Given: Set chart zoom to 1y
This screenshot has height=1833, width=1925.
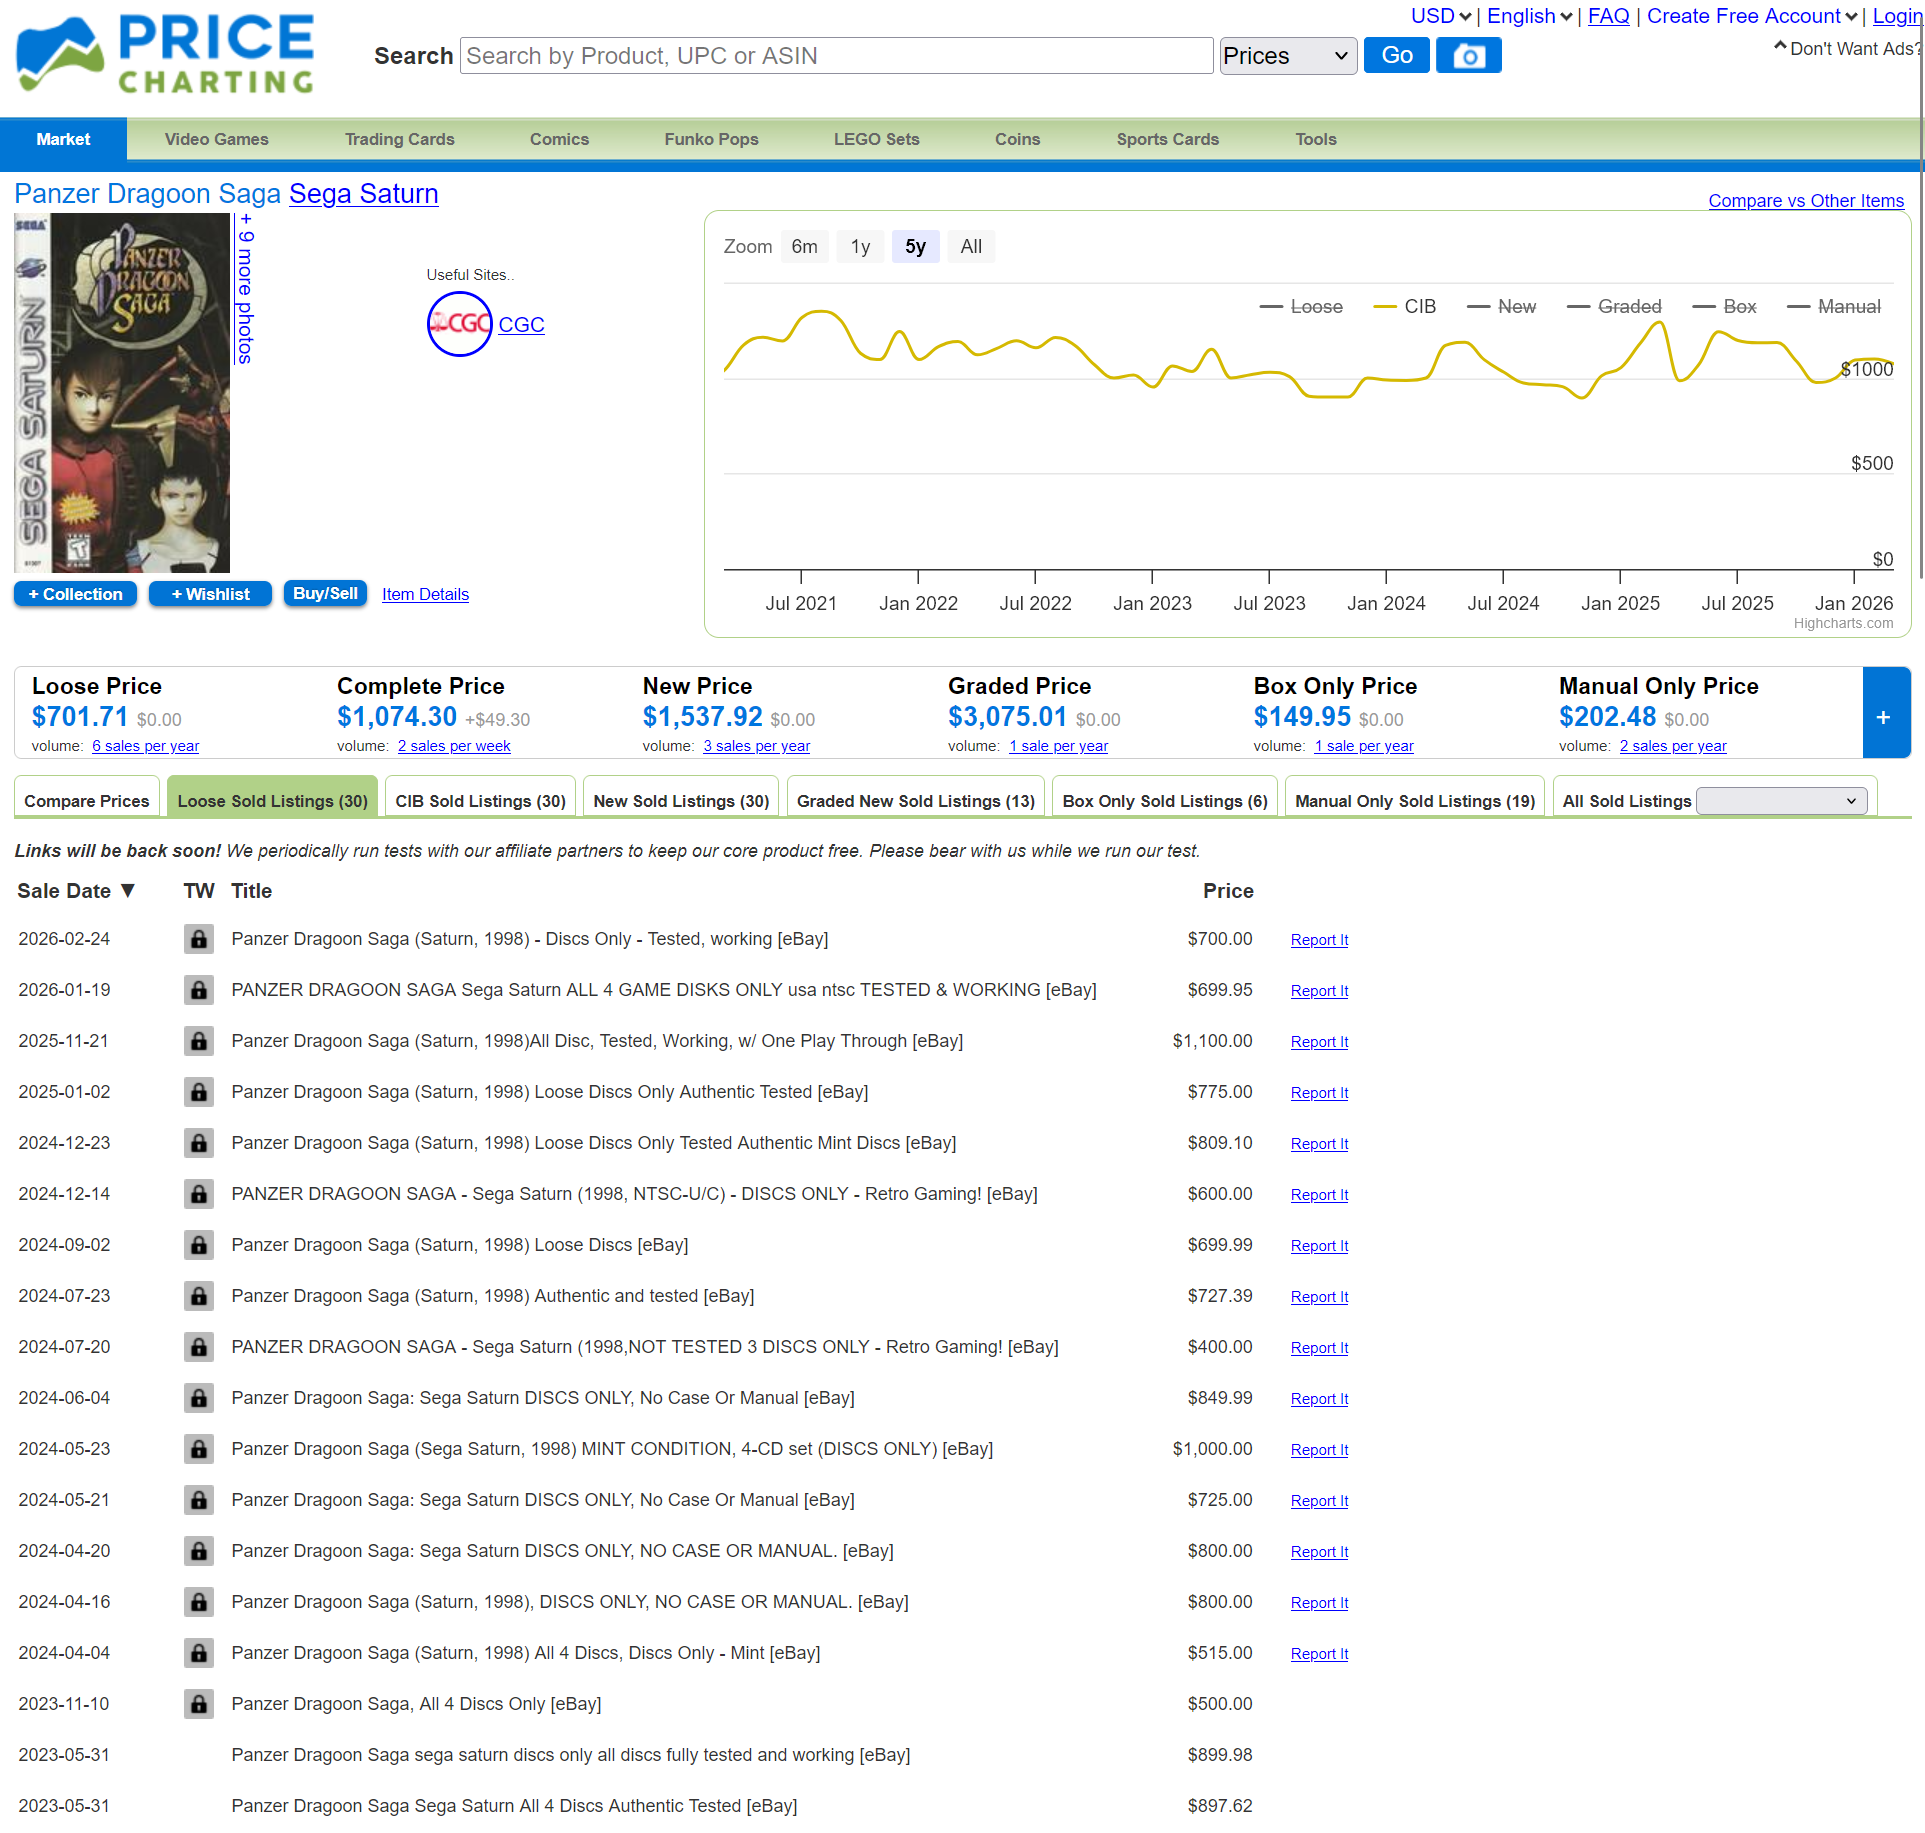Looking at the screenshot, I should [x=860, y=247].
